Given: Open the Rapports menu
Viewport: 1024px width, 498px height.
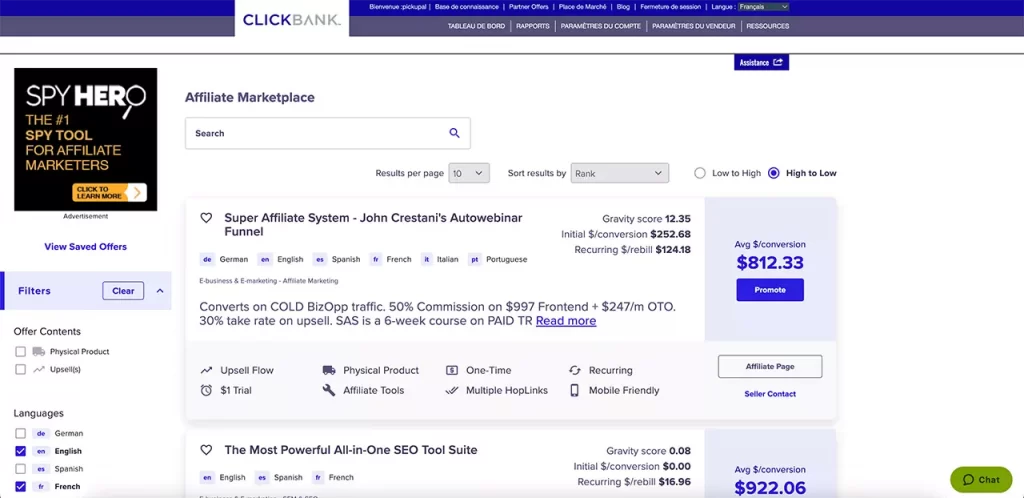Looking at the screenshot, I should pyautogui.click(x=533, y=26).
